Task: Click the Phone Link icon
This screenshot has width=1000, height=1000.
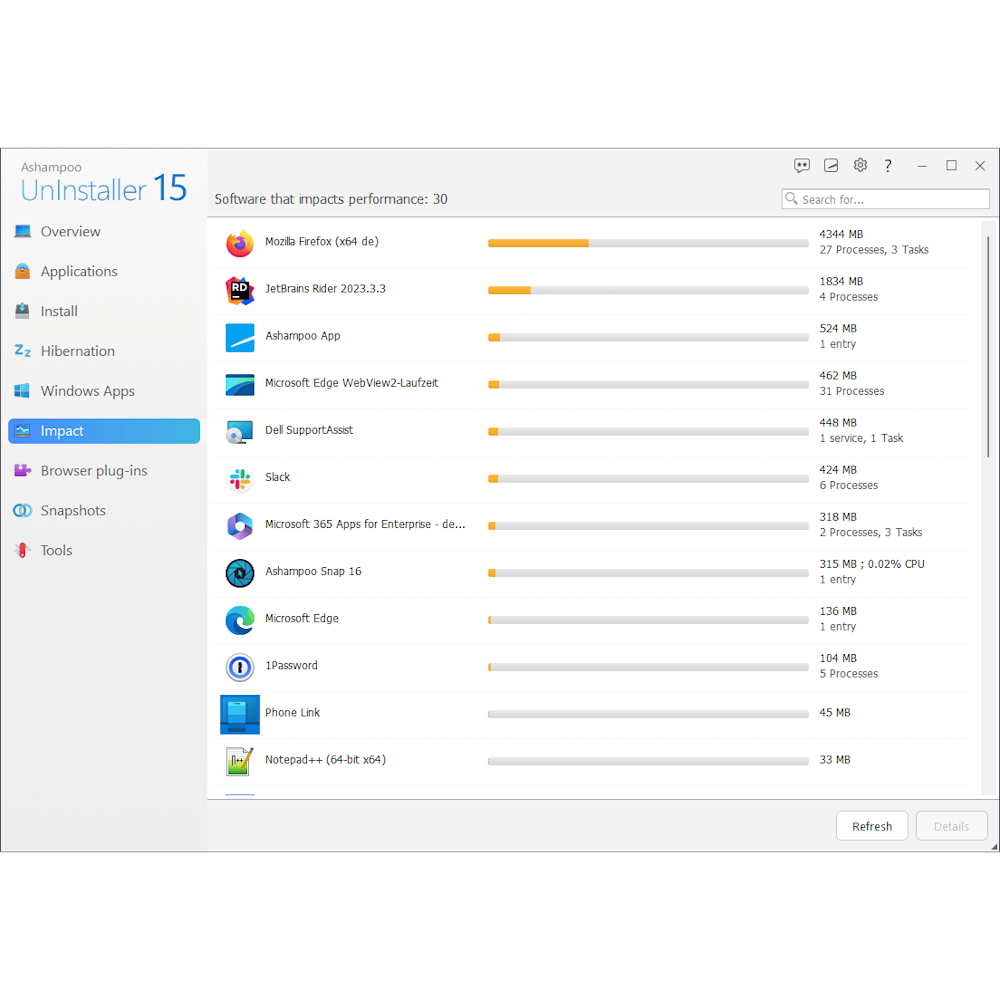Action: pyautogui.click(x=240, y=714)
